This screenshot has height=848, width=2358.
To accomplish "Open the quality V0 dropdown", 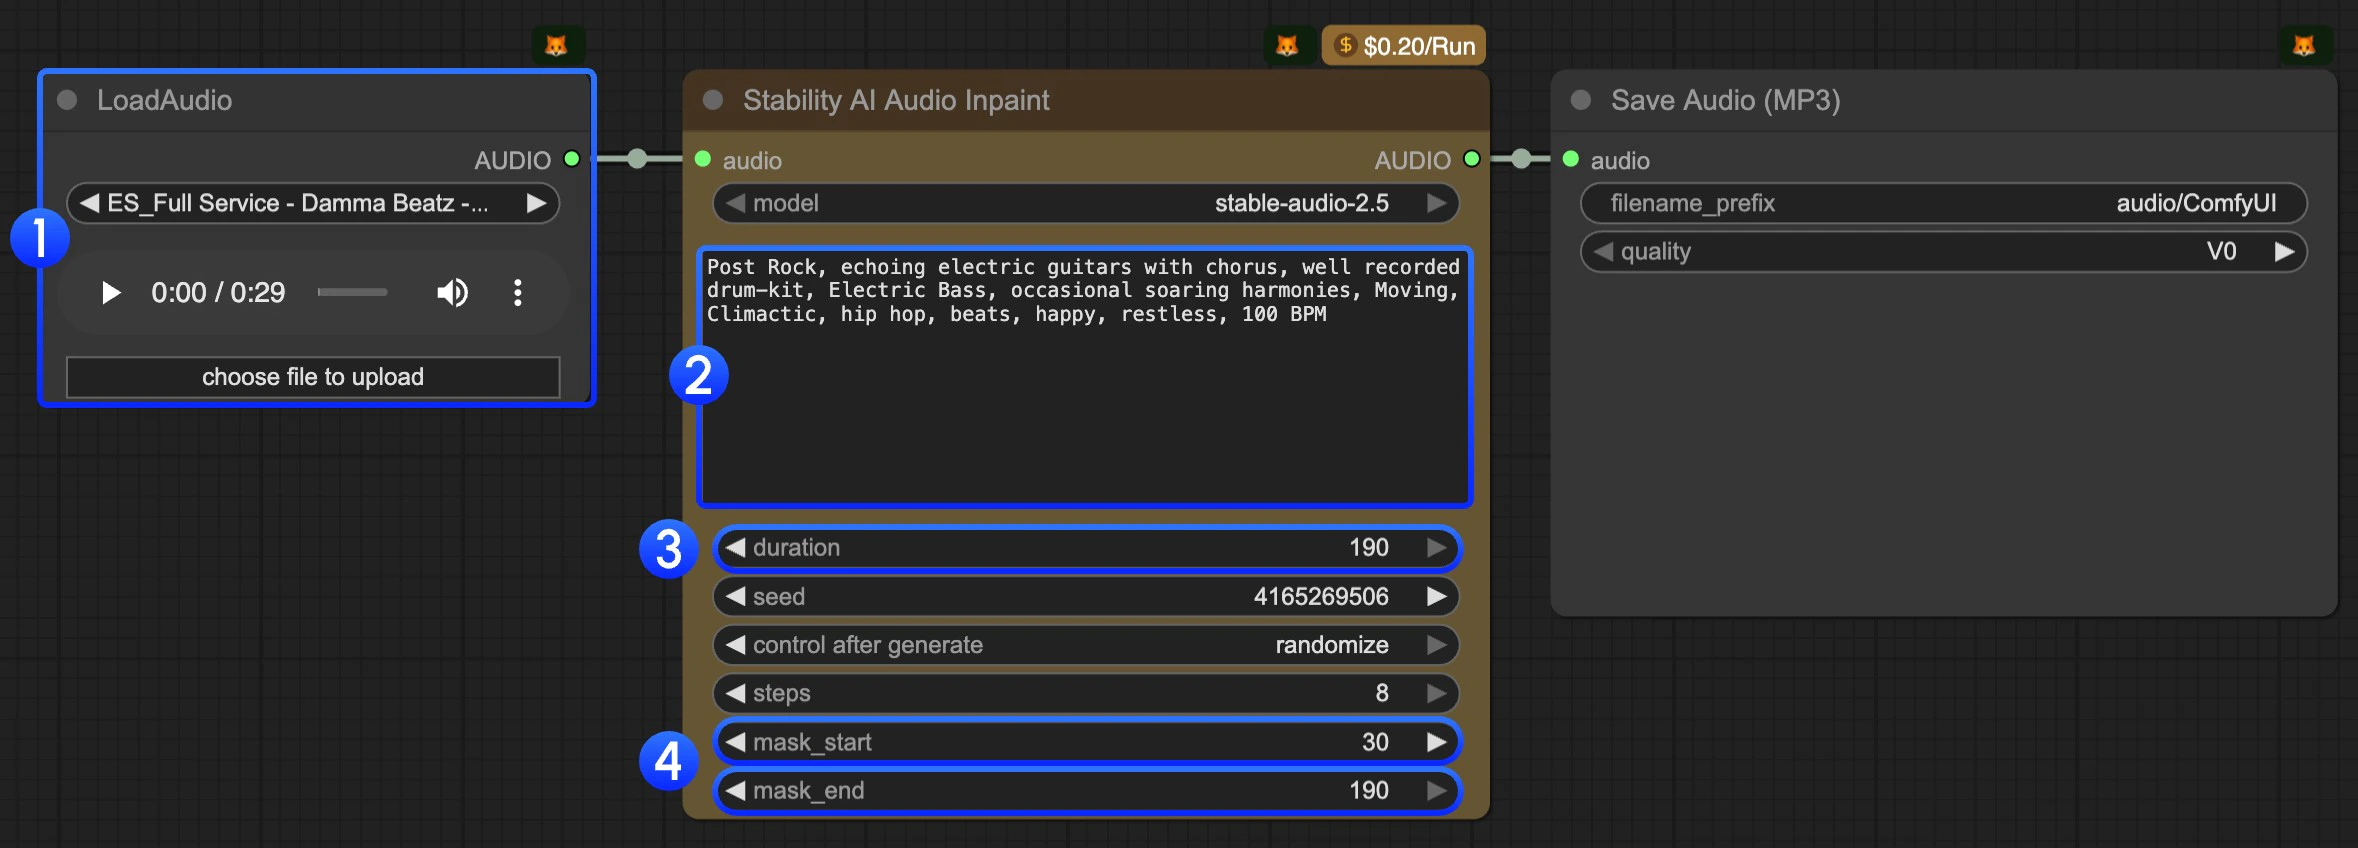I will (x=1943, y=252).
